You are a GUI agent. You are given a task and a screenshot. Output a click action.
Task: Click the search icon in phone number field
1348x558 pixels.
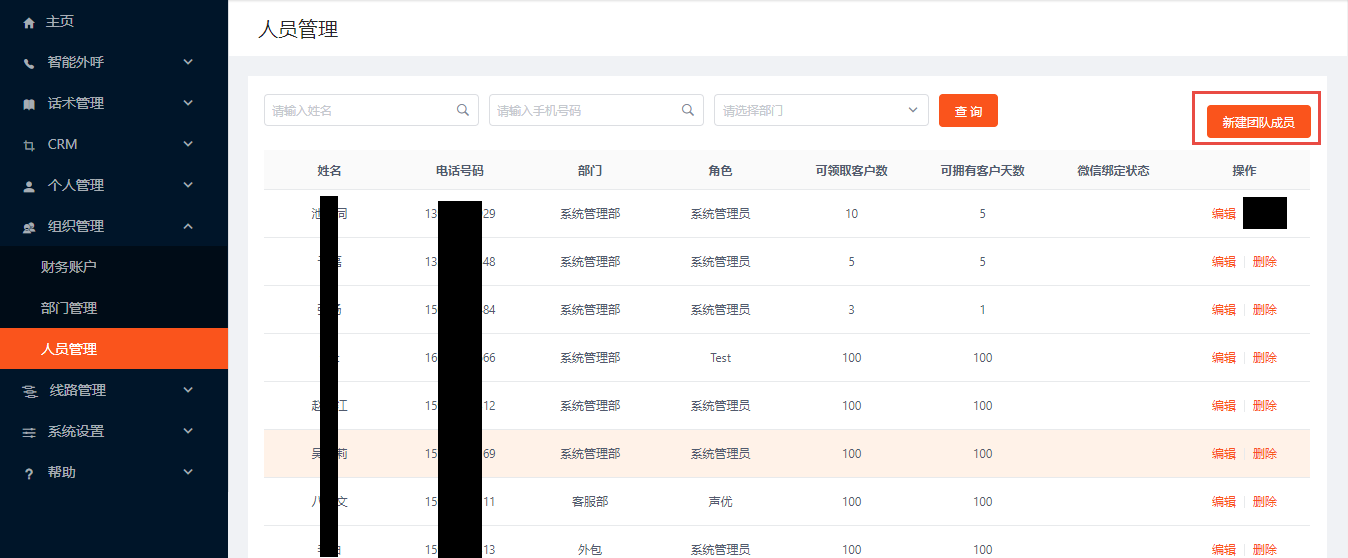coord(688,110)
